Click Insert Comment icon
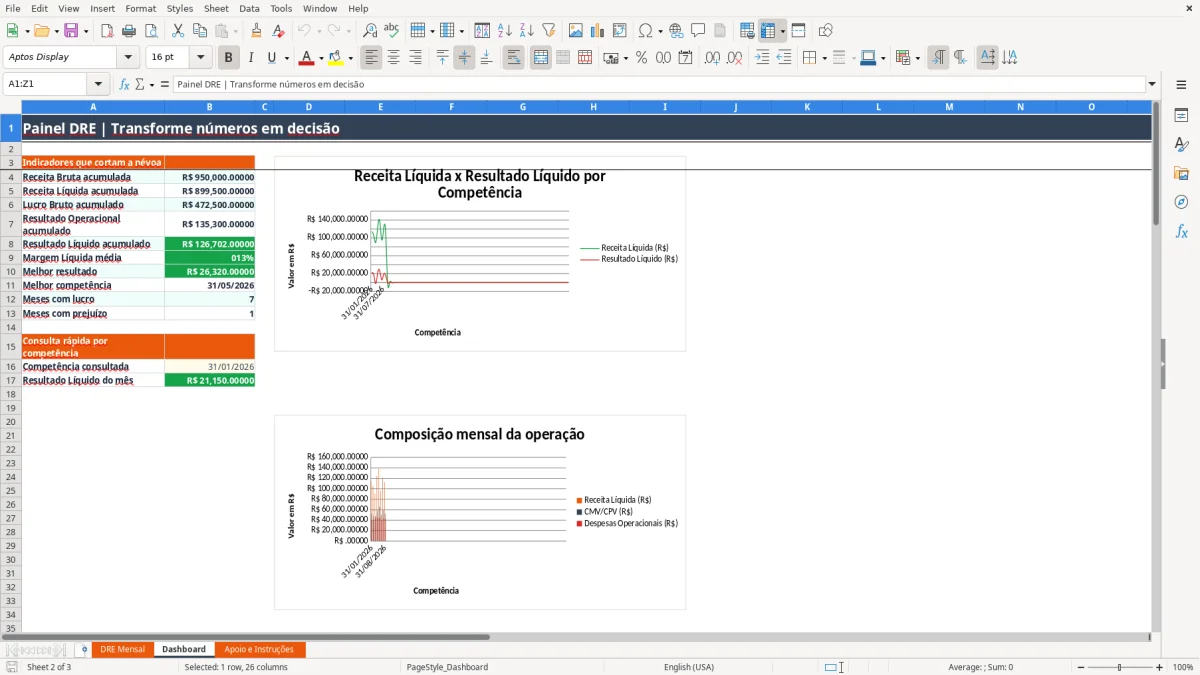 (698, 31)
